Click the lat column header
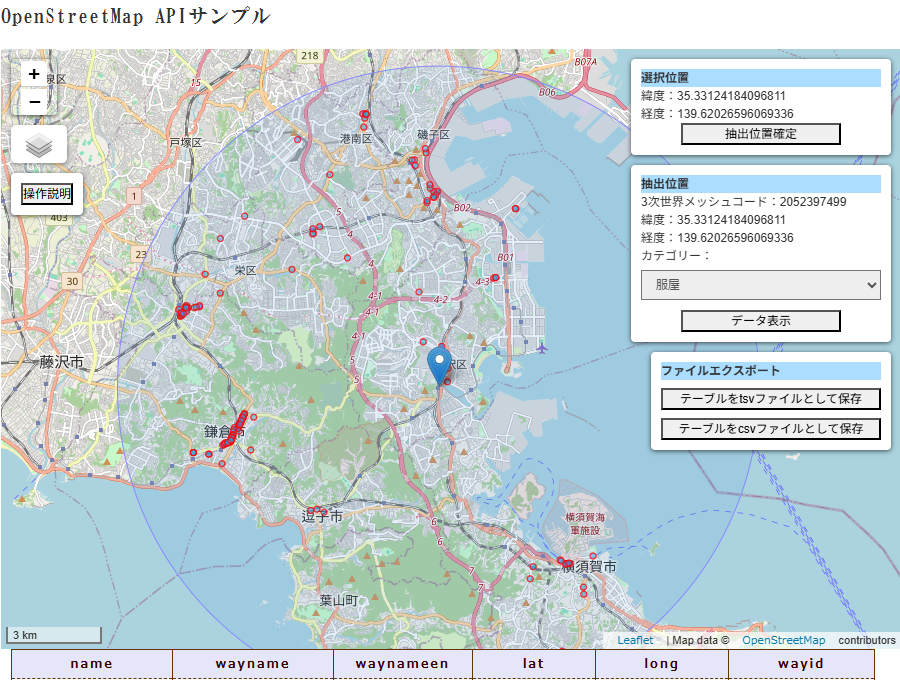900x680 pixels. click(x=533, y=664)
